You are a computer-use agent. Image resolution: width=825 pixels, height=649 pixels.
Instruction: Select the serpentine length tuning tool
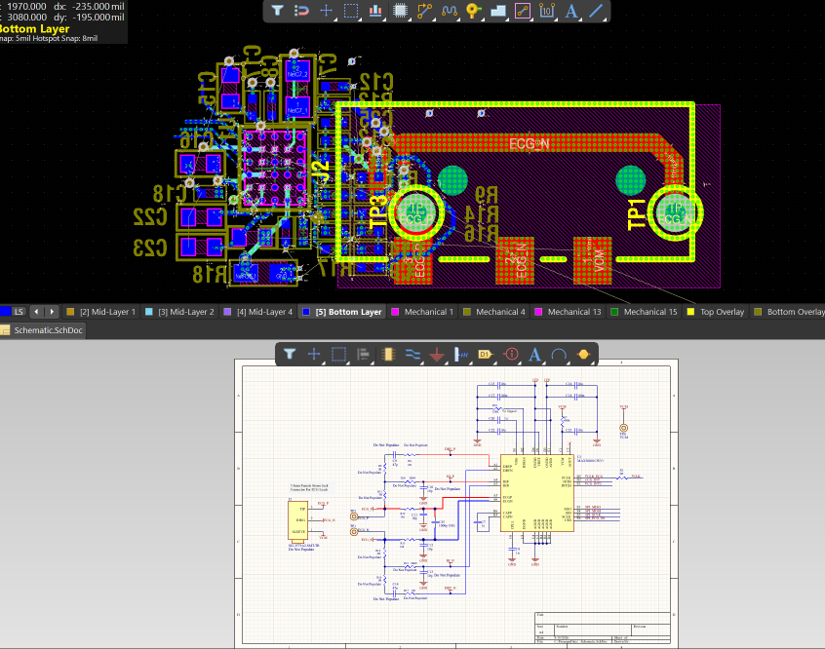[x=449, y=11]
